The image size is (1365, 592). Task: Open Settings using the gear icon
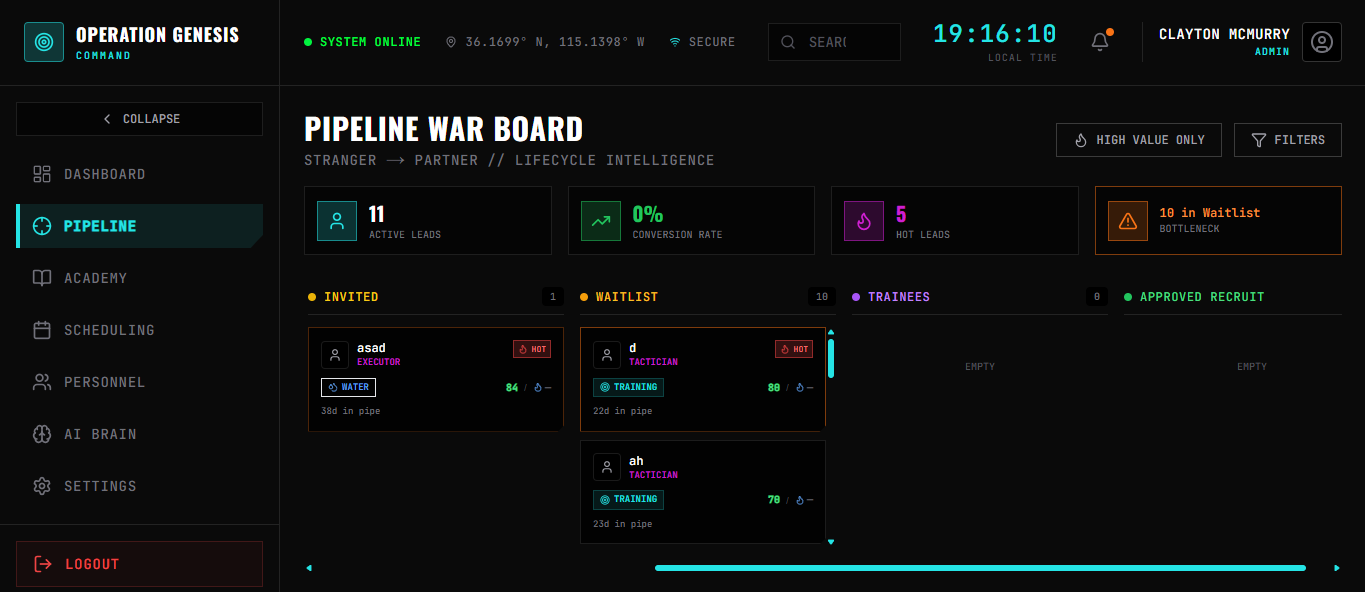[x=41, y=486]
